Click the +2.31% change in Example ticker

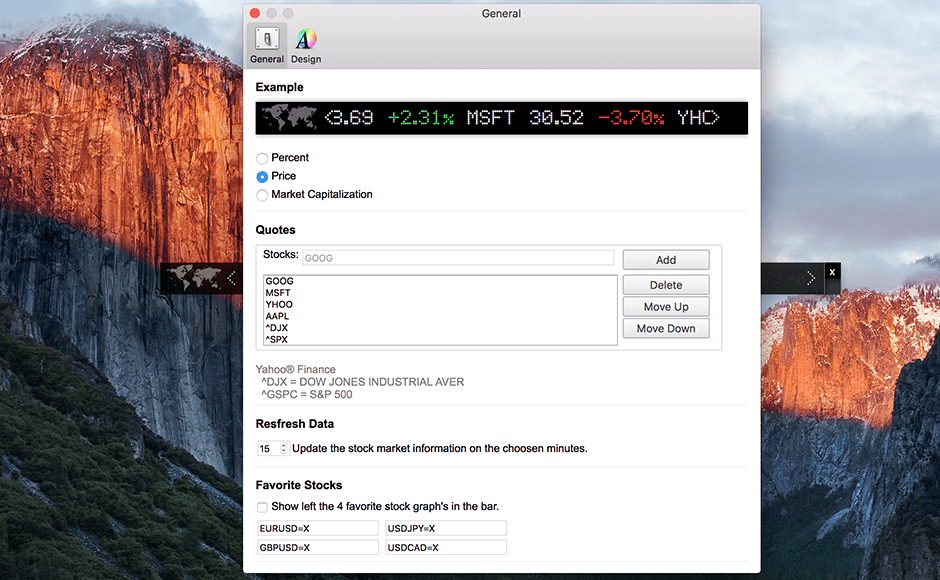coord(421,118)
